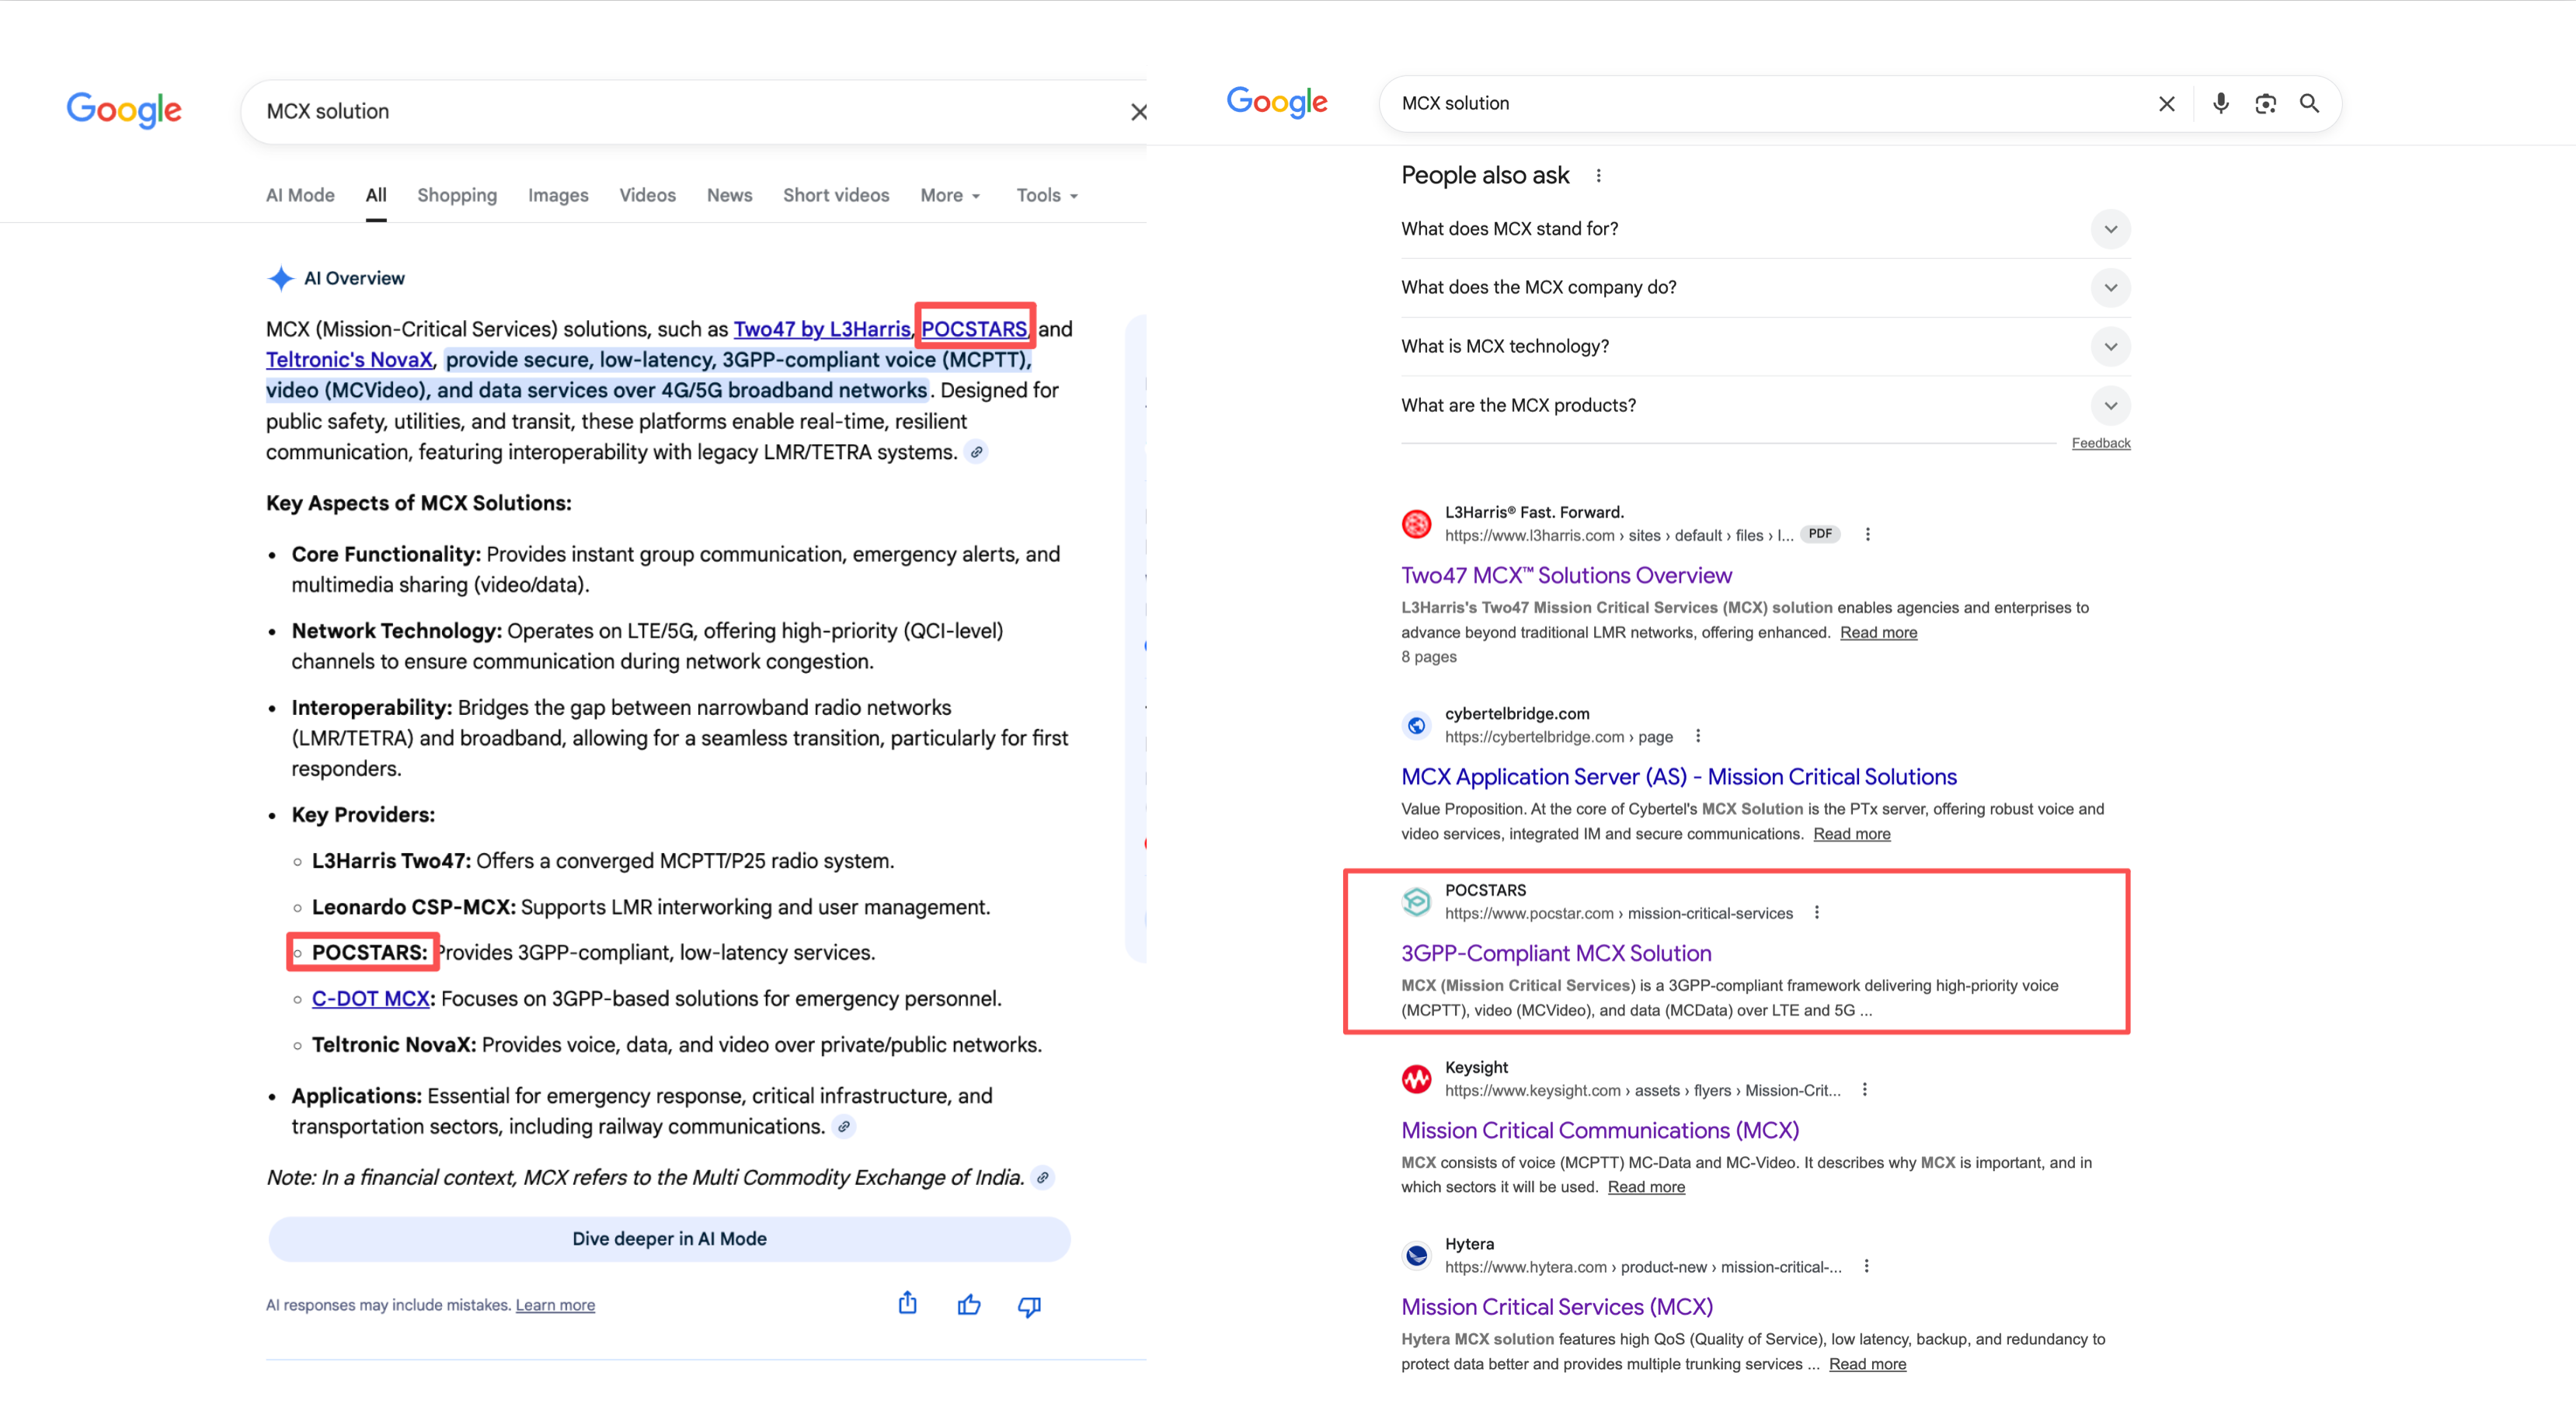Open the More search filters dropdown
Screen dimensions: 2576x1411
(950, 196)
